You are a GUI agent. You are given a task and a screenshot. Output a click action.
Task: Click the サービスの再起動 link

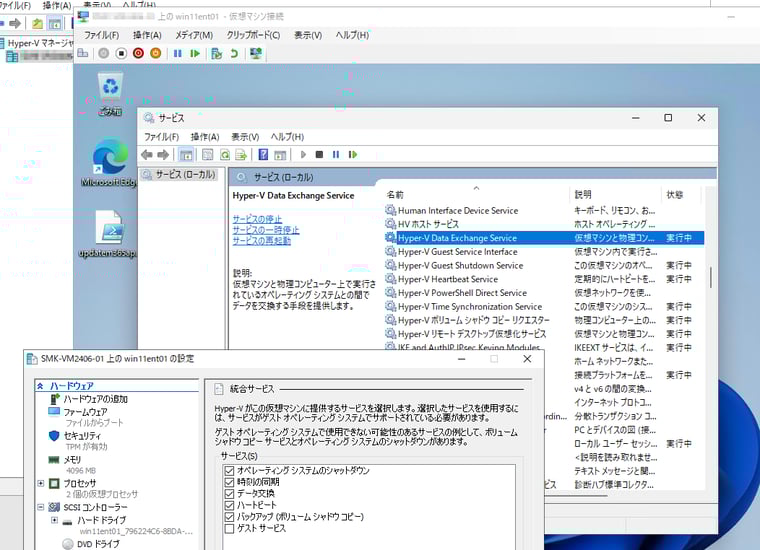tap(261, 241)
